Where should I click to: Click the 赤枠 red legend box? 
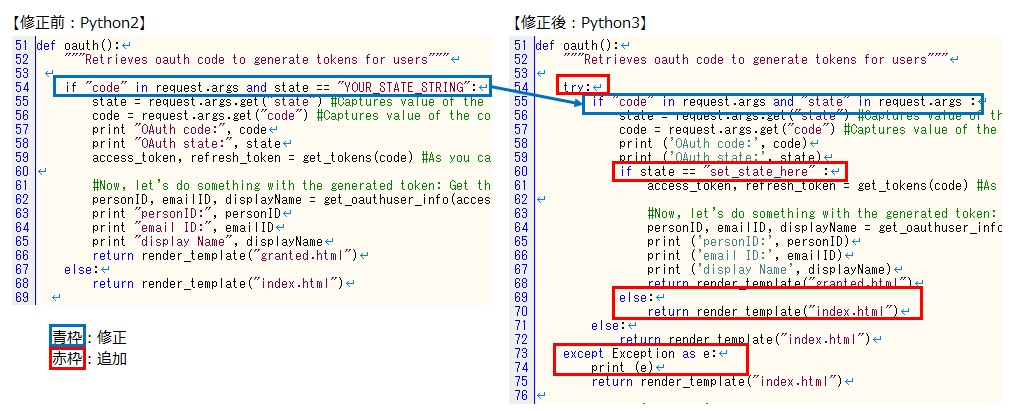[x=67, y=358]
